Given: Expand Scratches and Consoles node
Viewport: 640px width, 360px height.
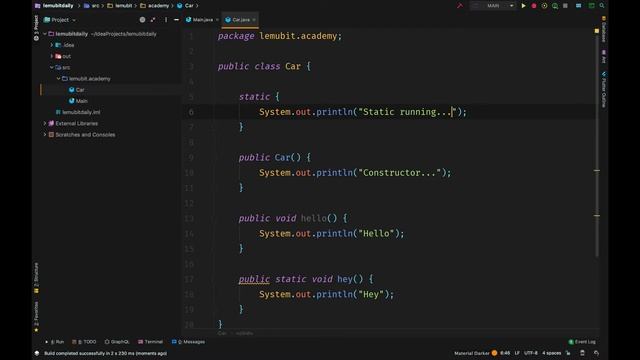Looking at the screenshot, I should point(45,134).
